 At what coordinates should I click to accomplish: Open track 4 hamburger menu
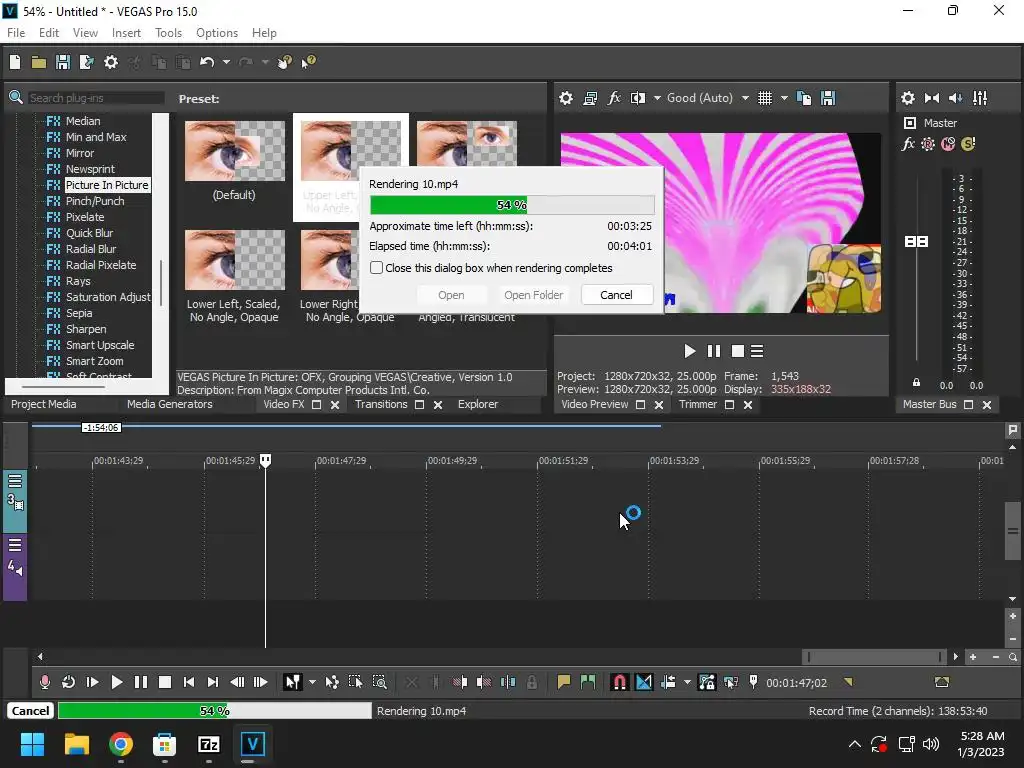[15, 545]
